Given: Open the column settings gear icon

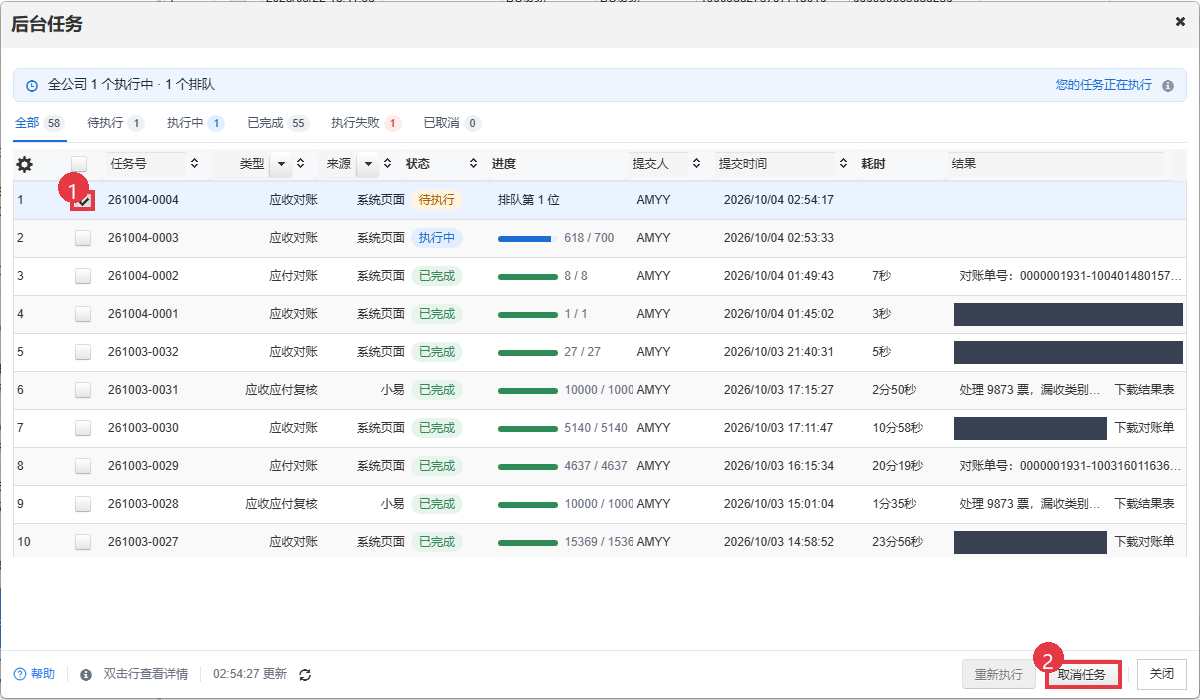Looking at the screenshot, I should [x=25, y=164].
